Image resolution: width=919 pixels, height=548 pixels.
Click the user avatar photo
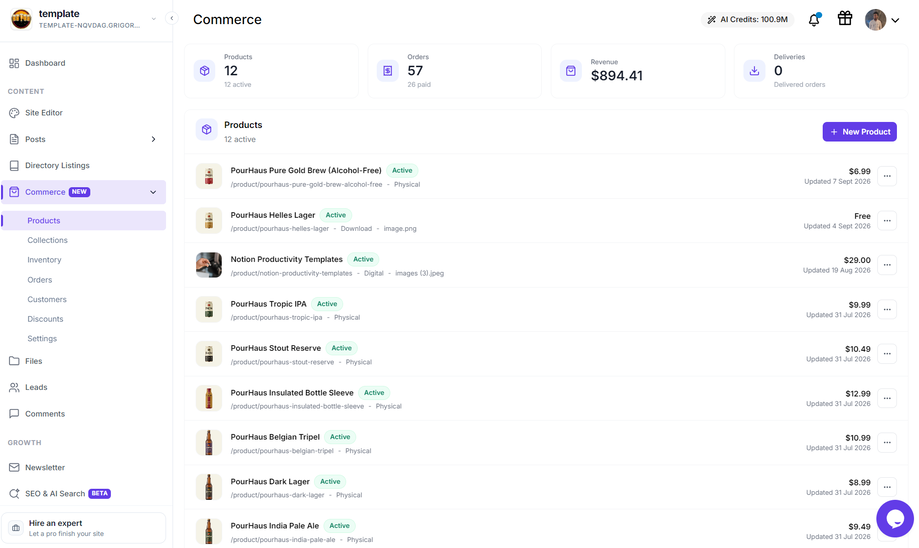[x=875, y=20]
